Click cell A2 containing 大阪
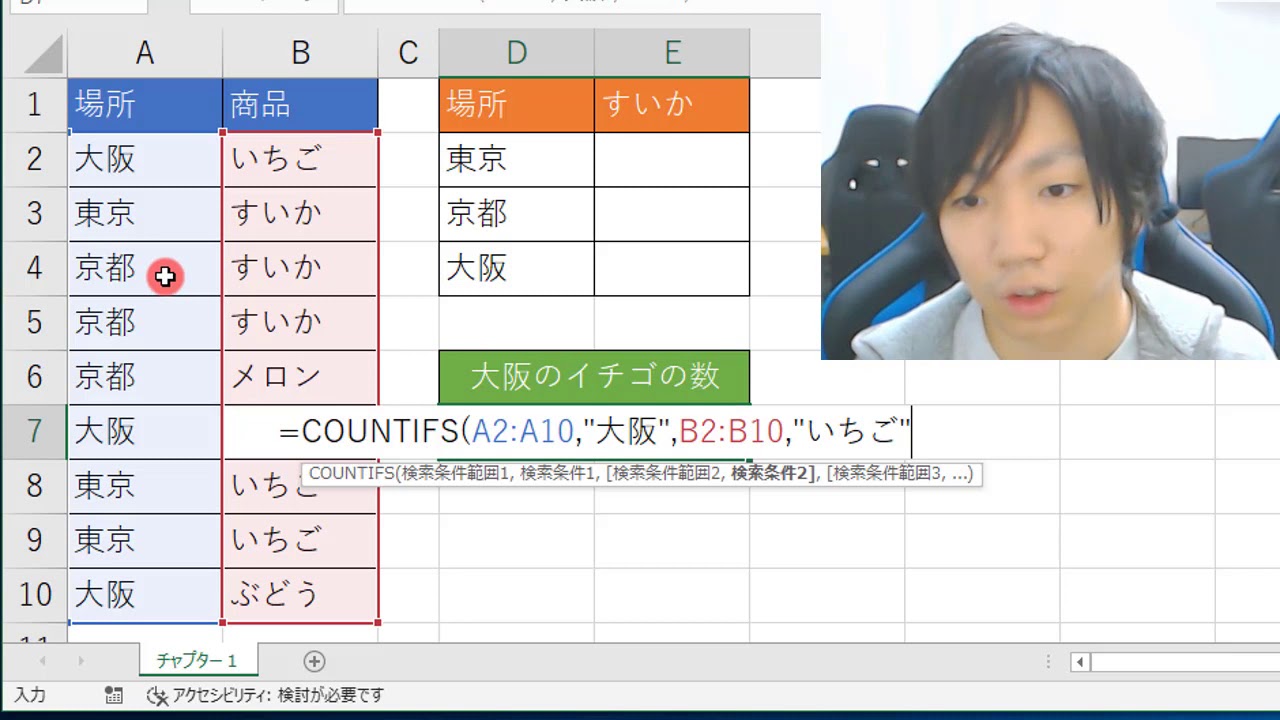 click(x=145, y=159)
